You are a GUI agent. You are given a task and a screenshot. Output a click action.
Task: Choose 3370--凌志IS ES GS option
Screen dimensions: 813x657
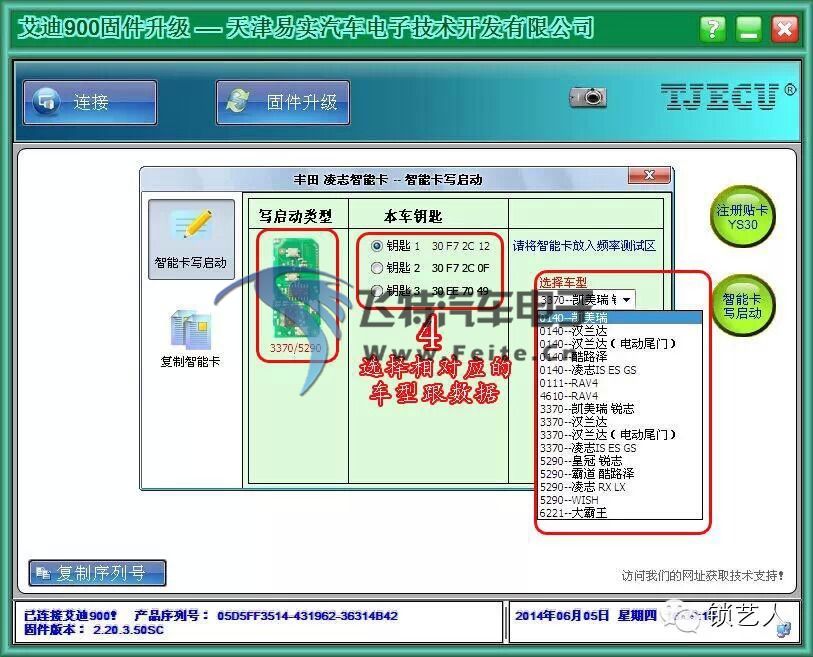(x=620, y=448)
